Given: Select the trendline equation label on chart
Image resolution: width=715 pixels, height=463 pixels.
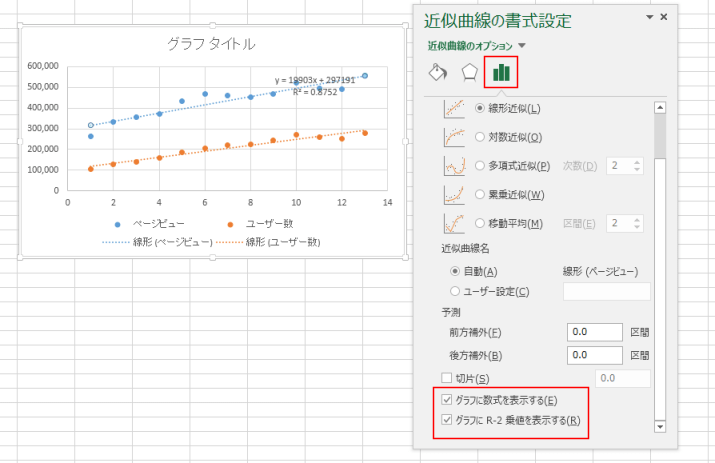Looking at the screenshot, I should coord(315,80).
